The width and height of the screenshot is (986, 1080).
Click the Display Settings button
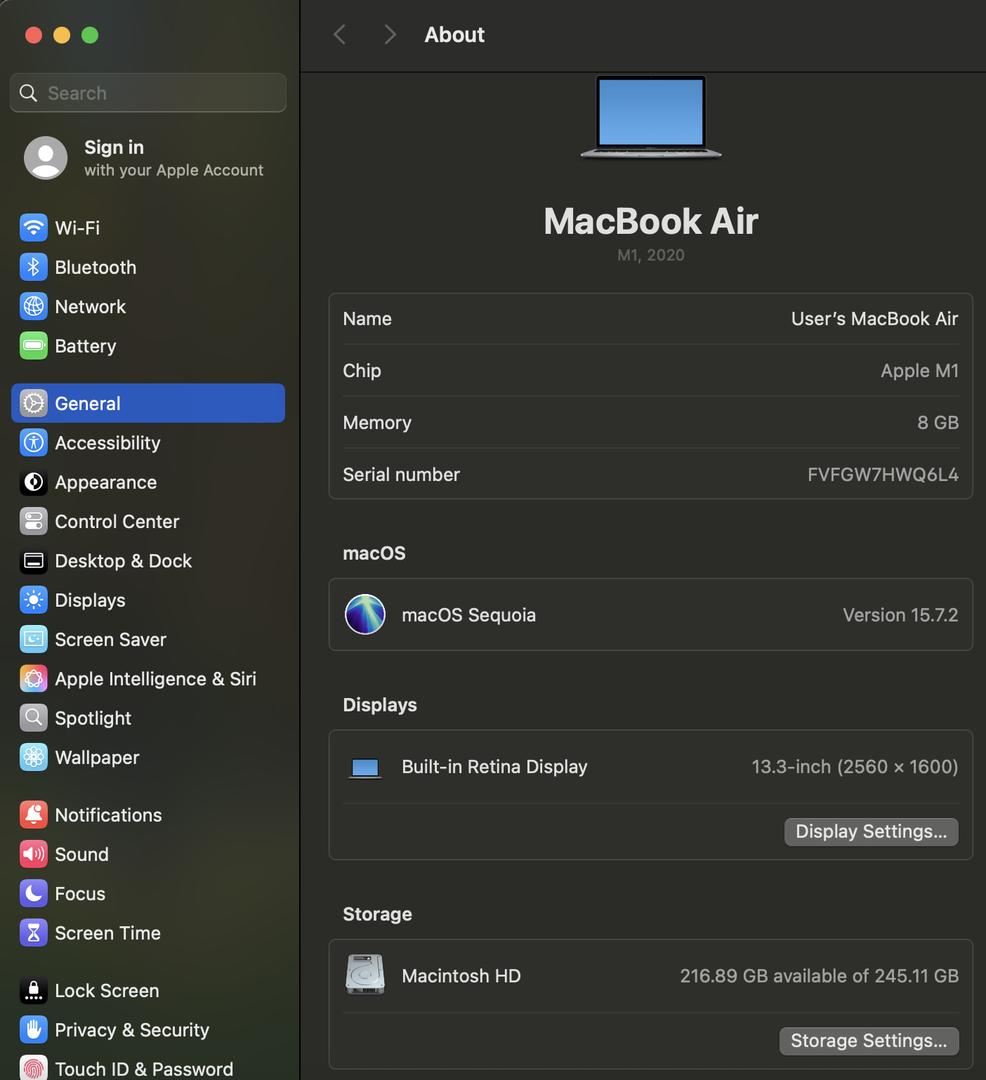pyautogui.click(x=870, y=832)
